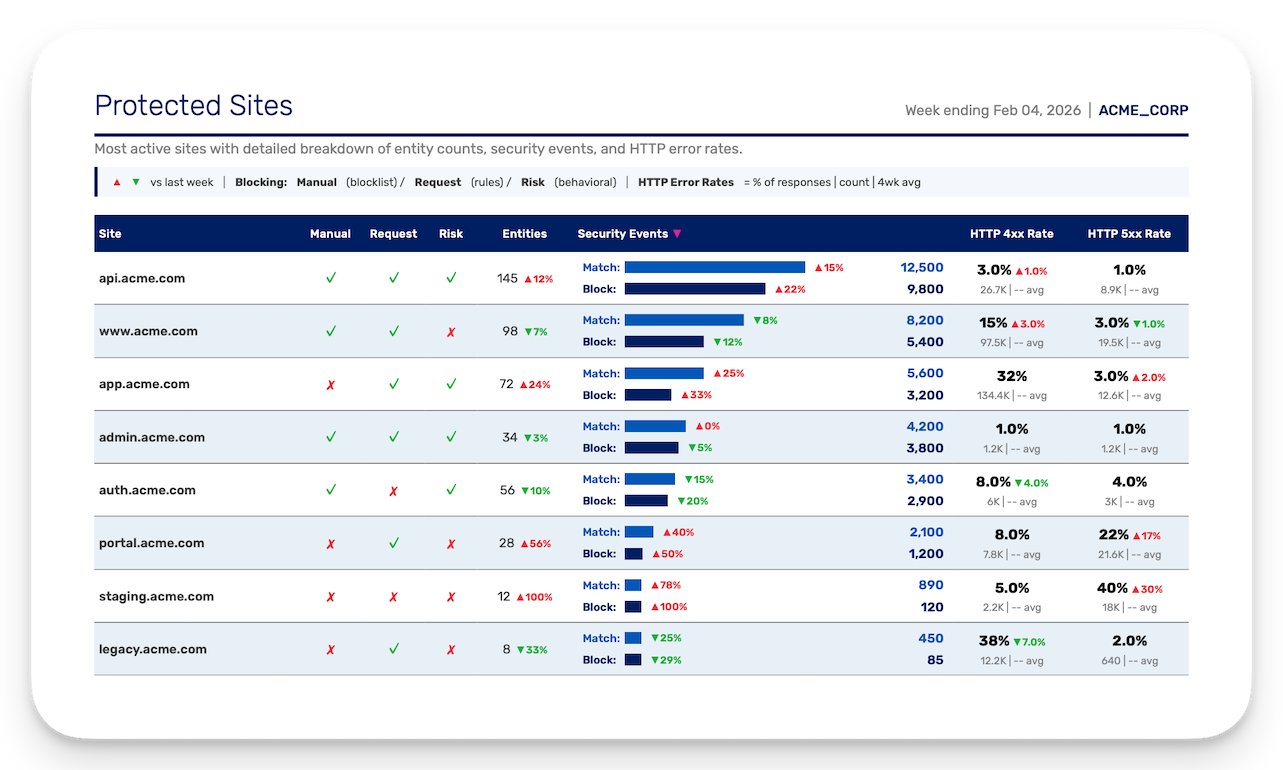Click the HTTP 5xx Rate column header
The height and width of the screenshot is (770, 1283).
pyautogui.click(x=1129, y=234)
